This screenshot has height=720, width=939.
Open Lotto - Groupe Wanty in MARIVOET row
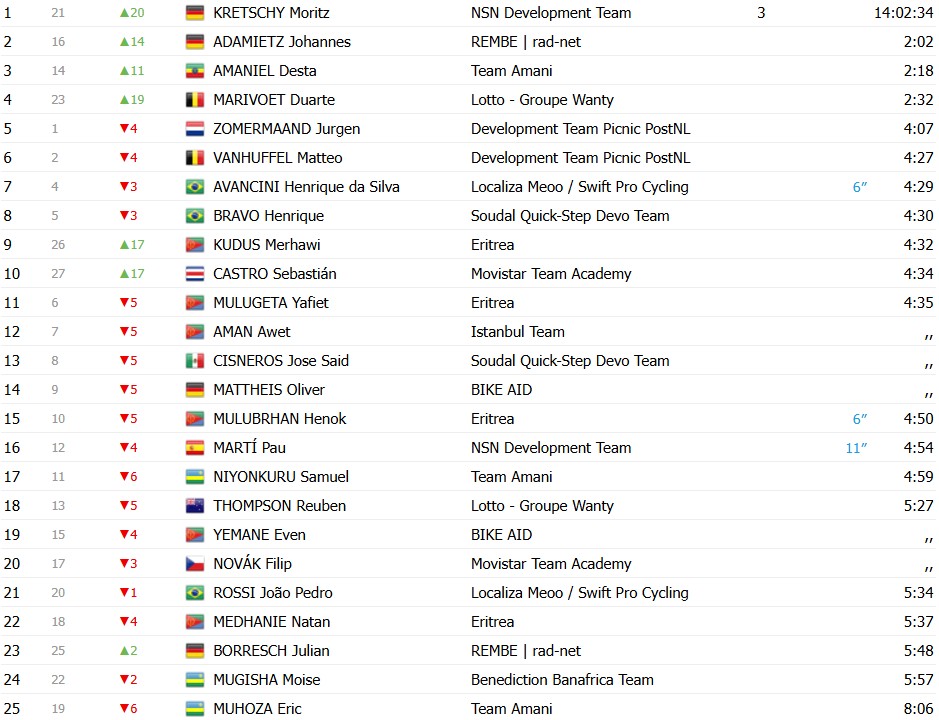tap(542, 100)
